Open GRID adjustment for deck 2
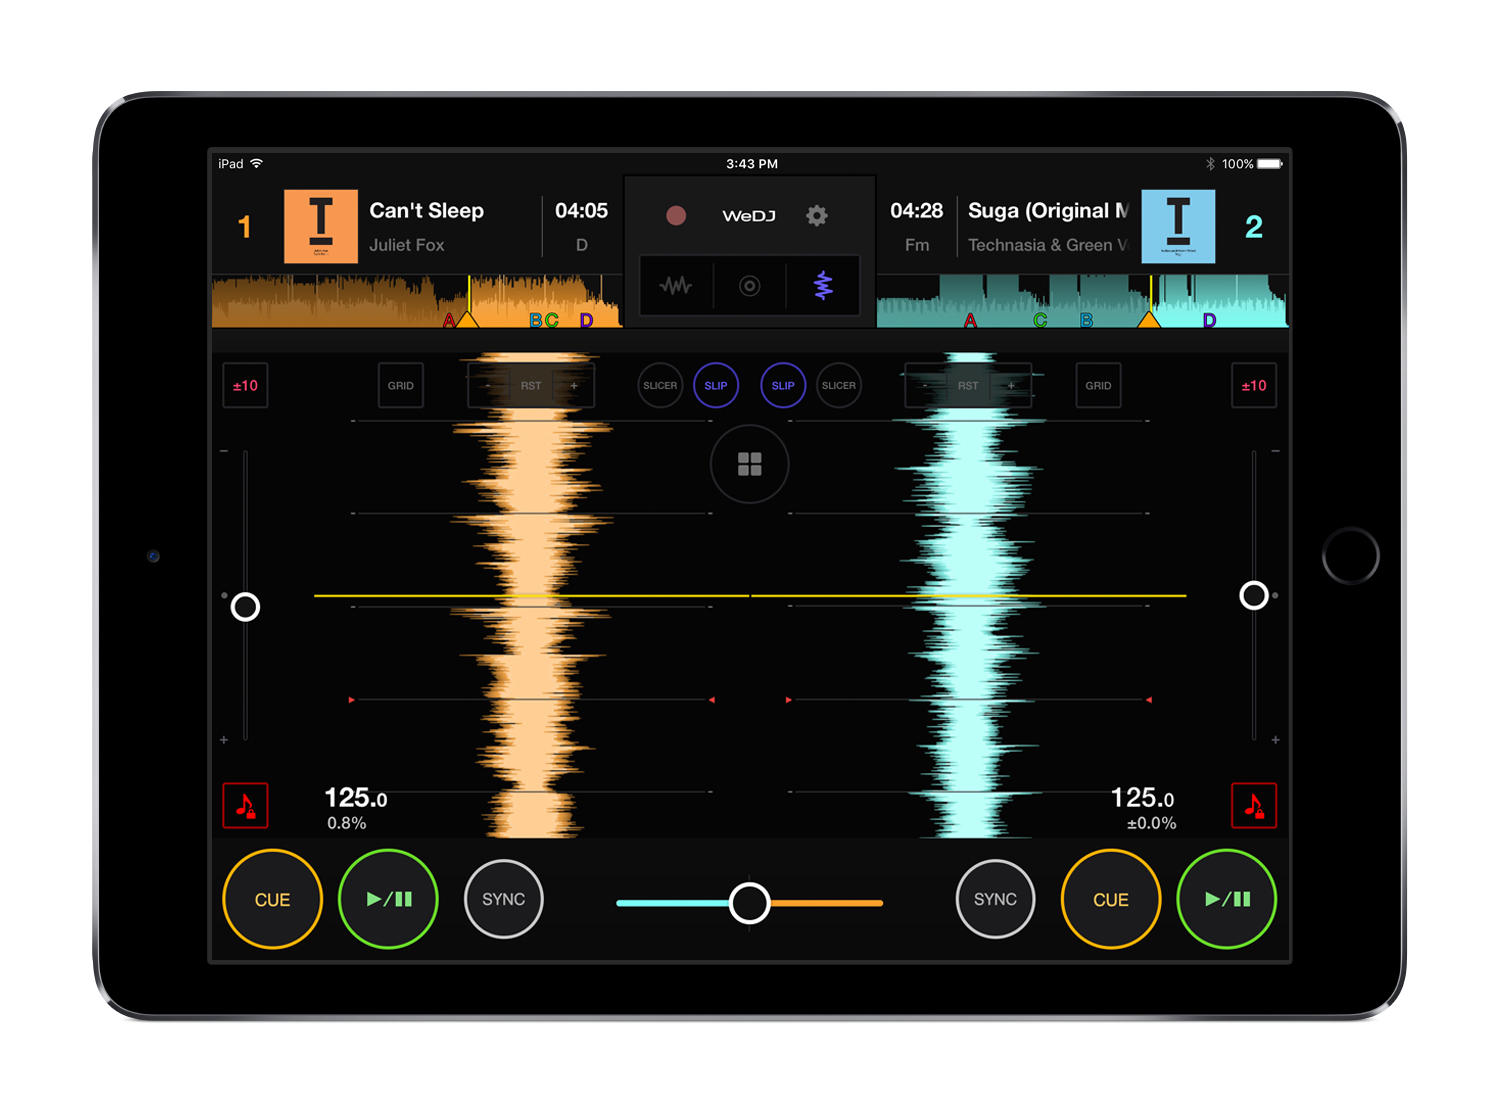The height and width of the screenshot is (1114, 1500). pyautogui.click(x=1098, y=385)
